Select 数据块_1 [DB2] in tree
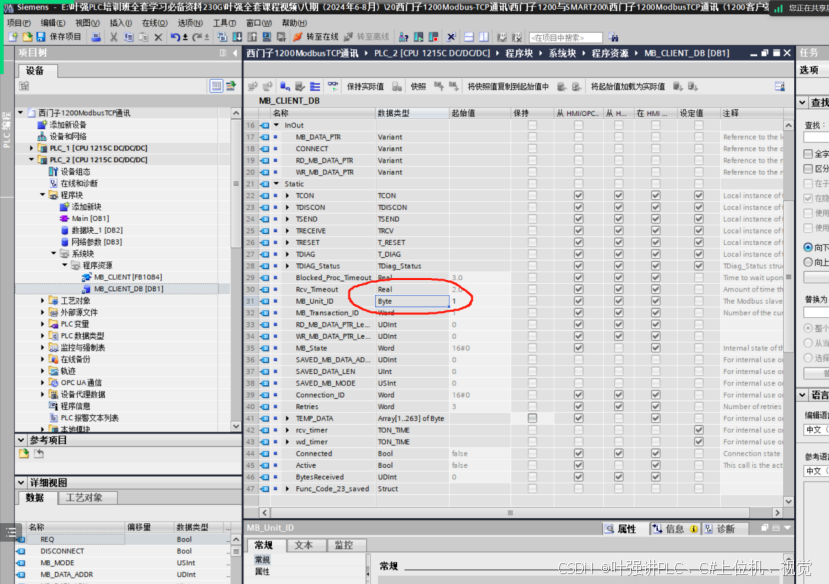This screenshot has width=829, height=584. tap(97, 230)
